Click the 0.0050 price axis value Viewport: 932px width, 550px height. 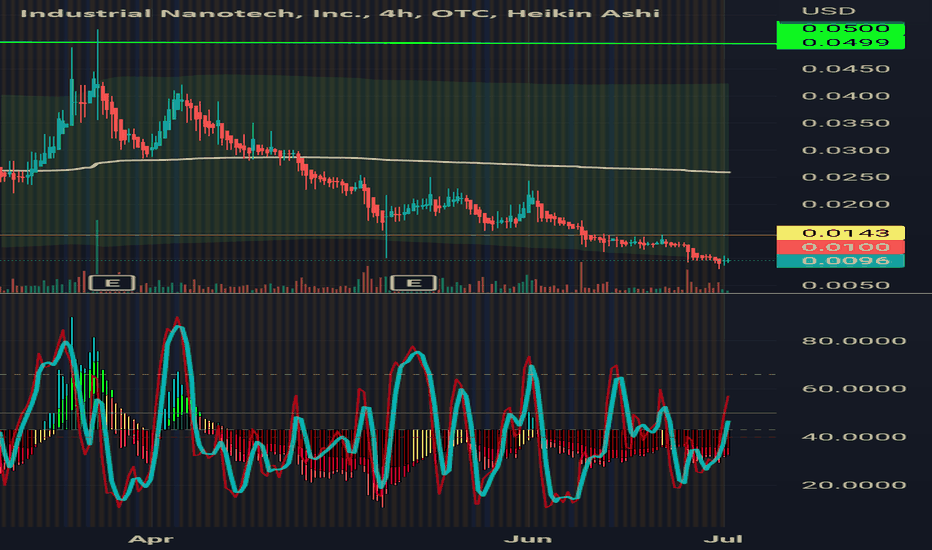[845, 285]
